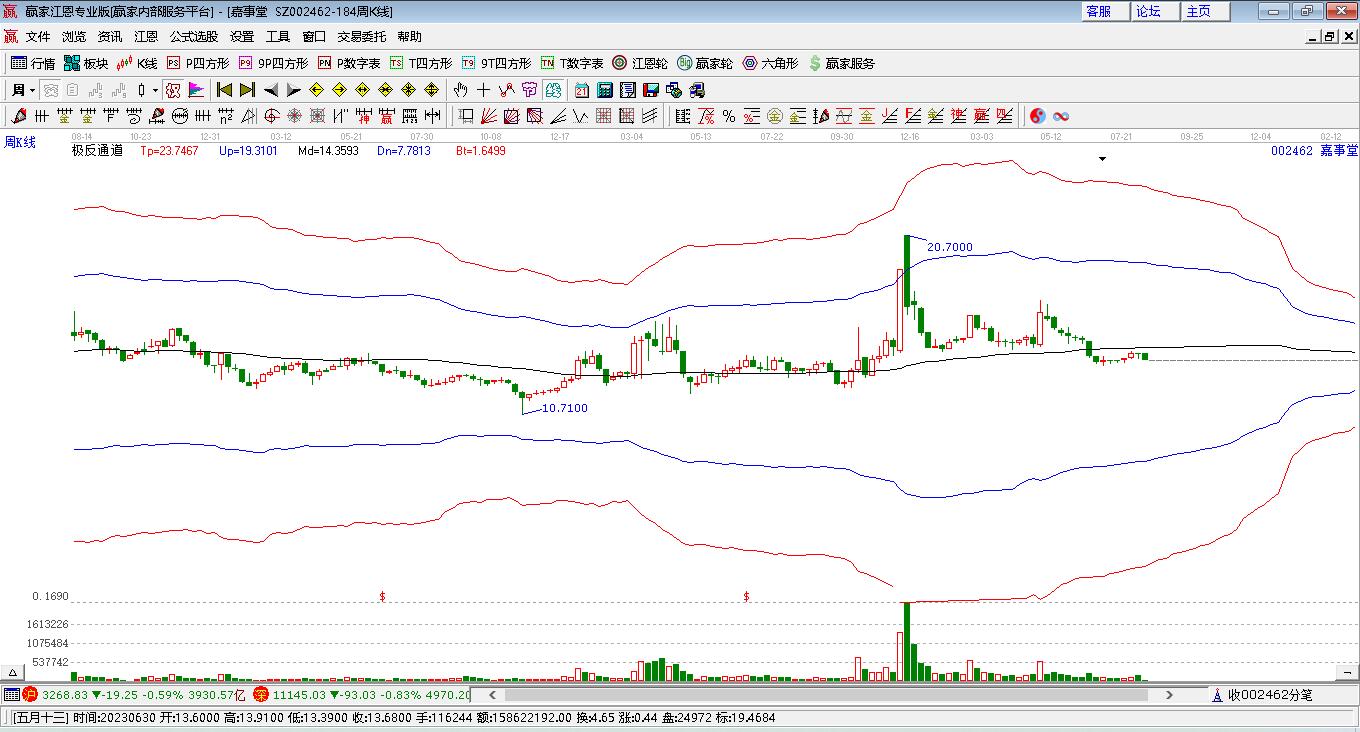Viewport: 1360px width, 732px height.
Task: Open the candlestick style dropdown arrow
Action: (x=155, y=90)
